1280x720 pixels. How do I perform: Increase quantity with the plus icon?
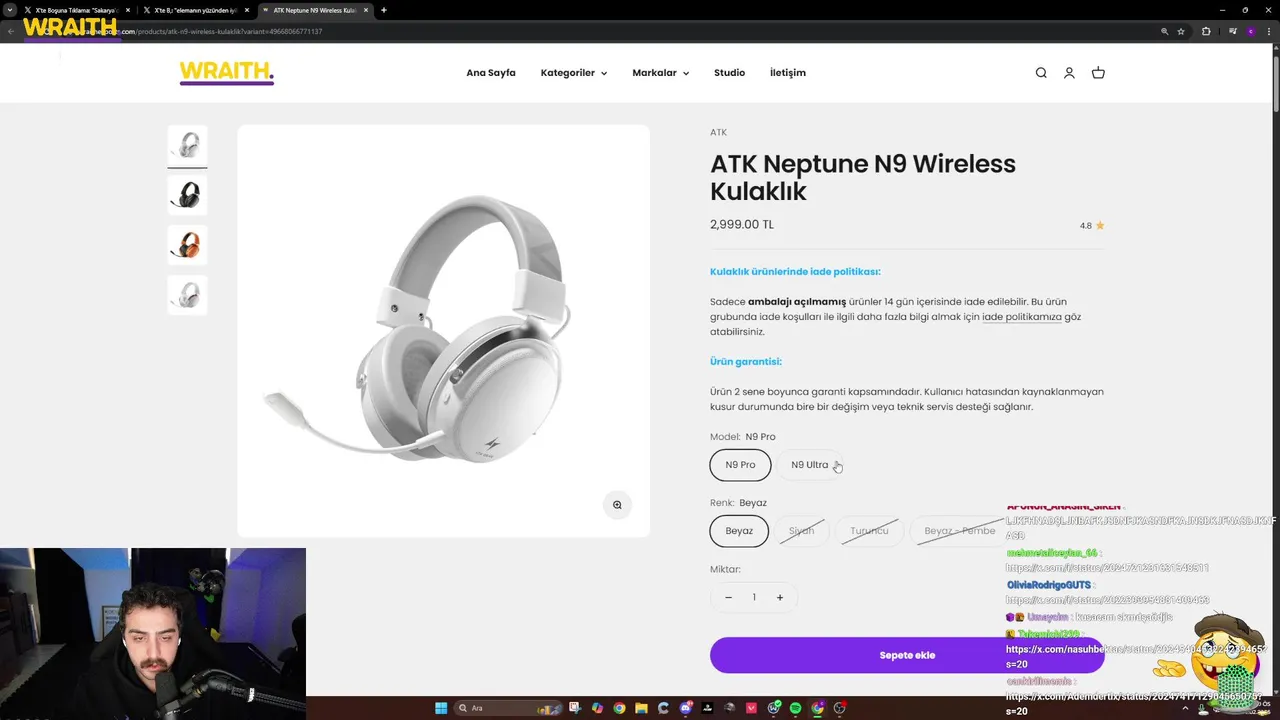tap(780, 598)
